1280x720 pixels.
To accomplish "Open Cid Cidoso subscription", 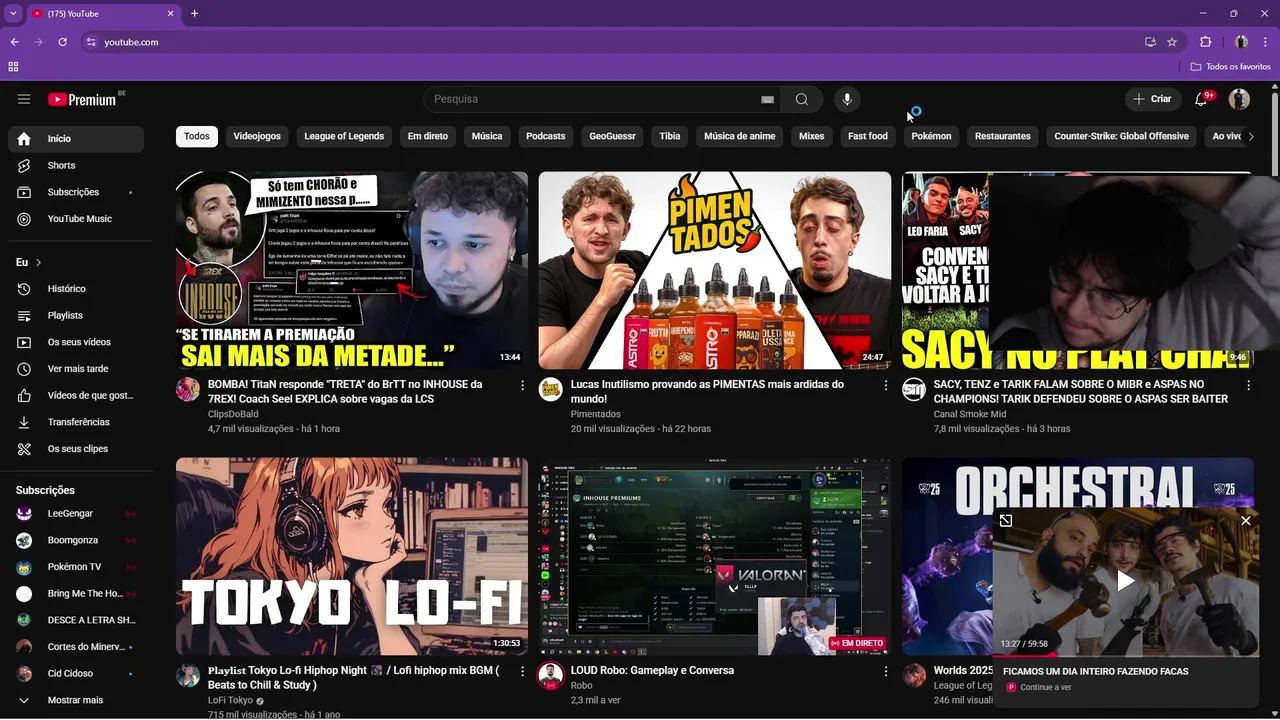I will [x=76, y=674].
